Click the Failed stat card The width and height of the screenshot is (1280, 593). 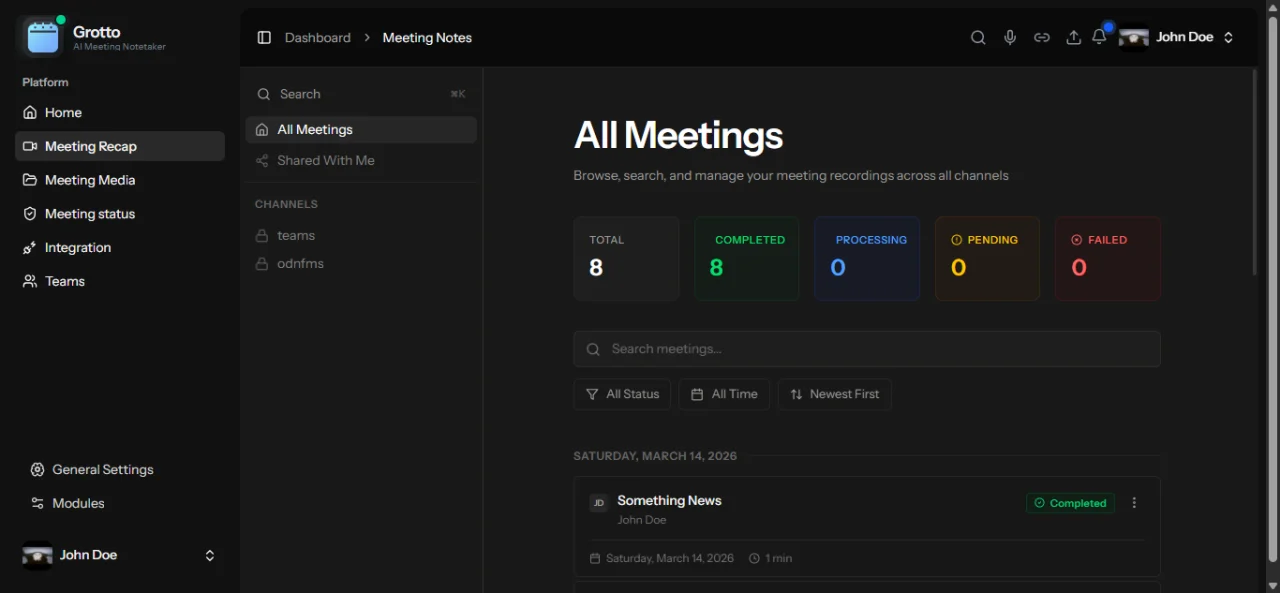pyautogui.click(x=1108, y=258)
